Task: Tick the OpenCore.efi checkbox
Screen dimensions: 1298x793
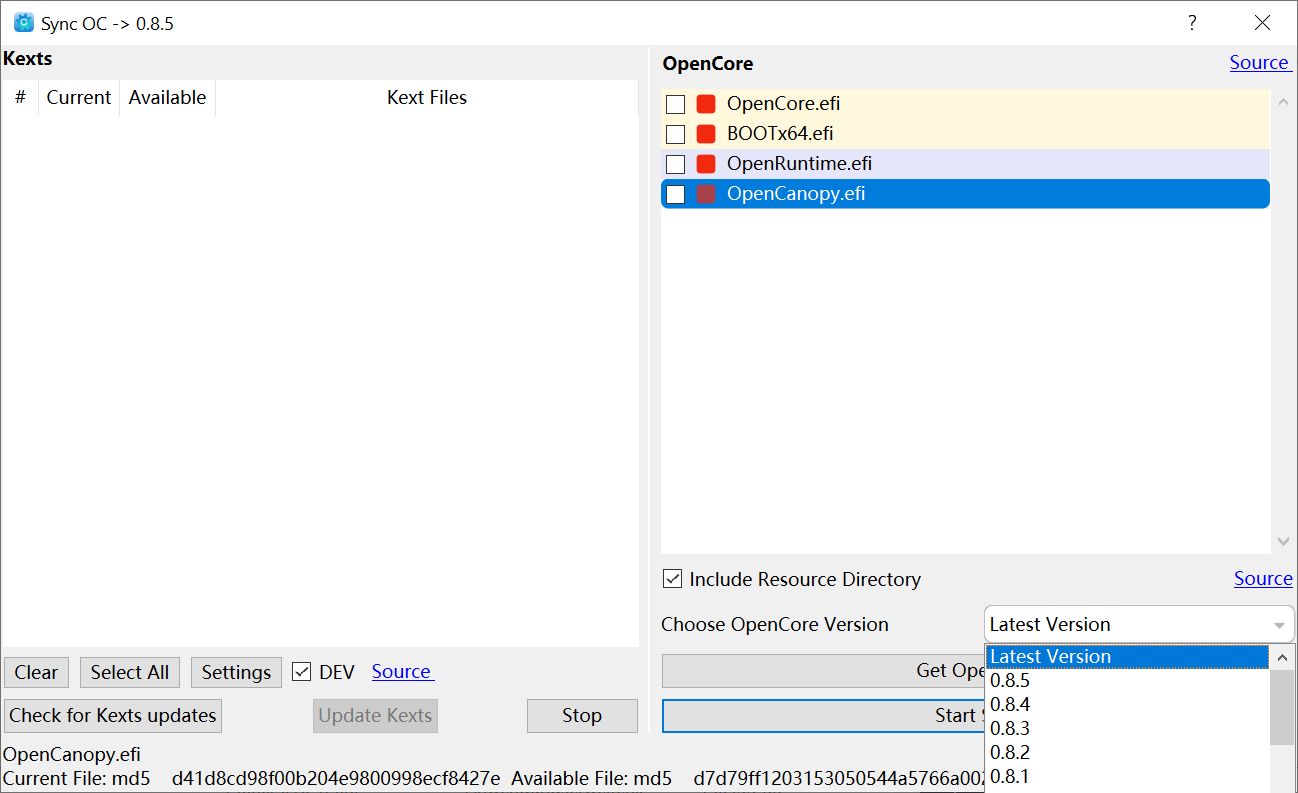Action: [676, 104]
